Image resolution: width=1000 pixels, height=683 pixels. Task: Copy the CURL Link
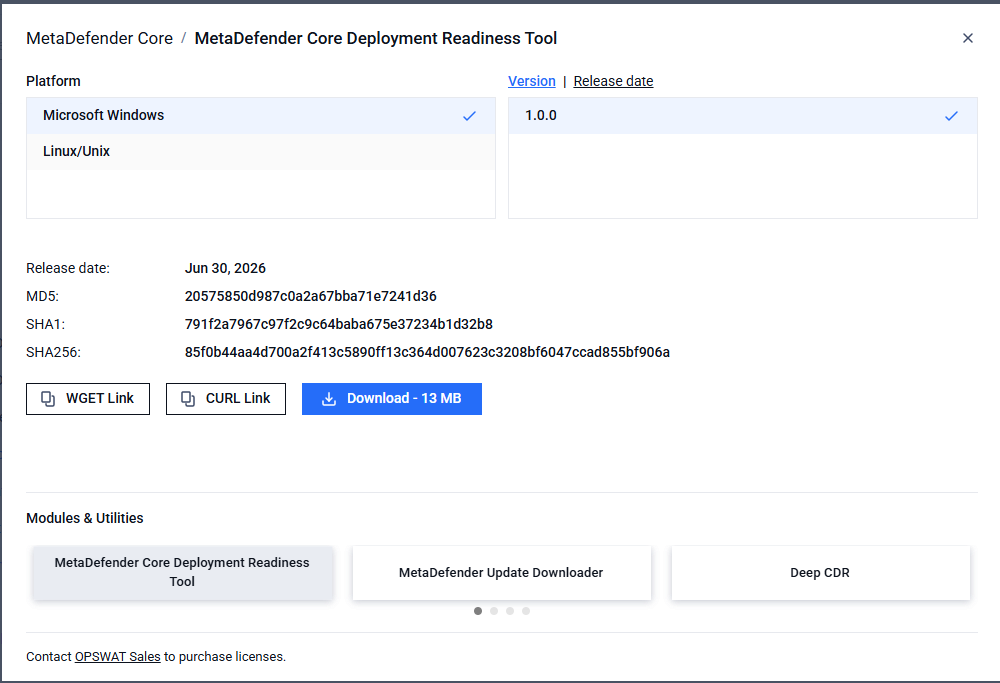tap(226, 399)
